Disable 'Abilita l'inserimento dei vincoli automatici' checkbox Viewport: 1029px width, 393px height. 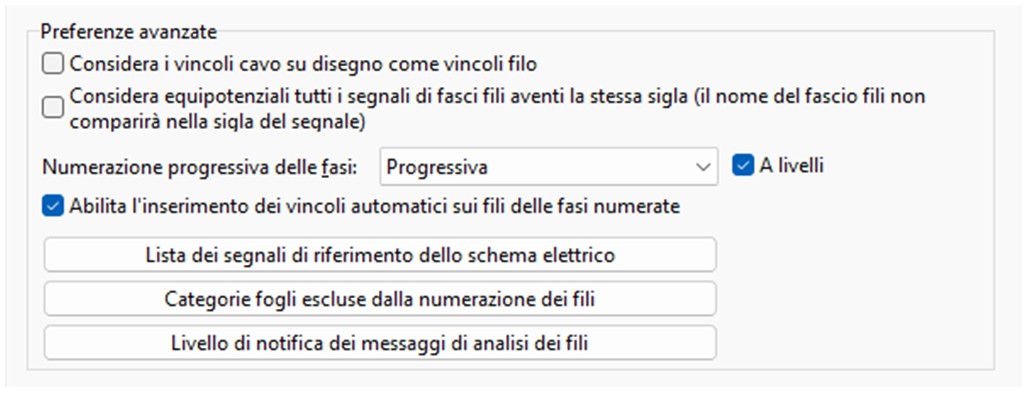pyautogui.click(x=52, y=206)
